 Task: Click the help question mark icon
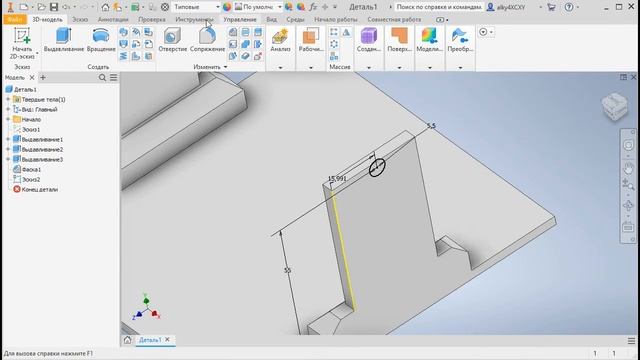pyautogui.click(x=569, y=7)
